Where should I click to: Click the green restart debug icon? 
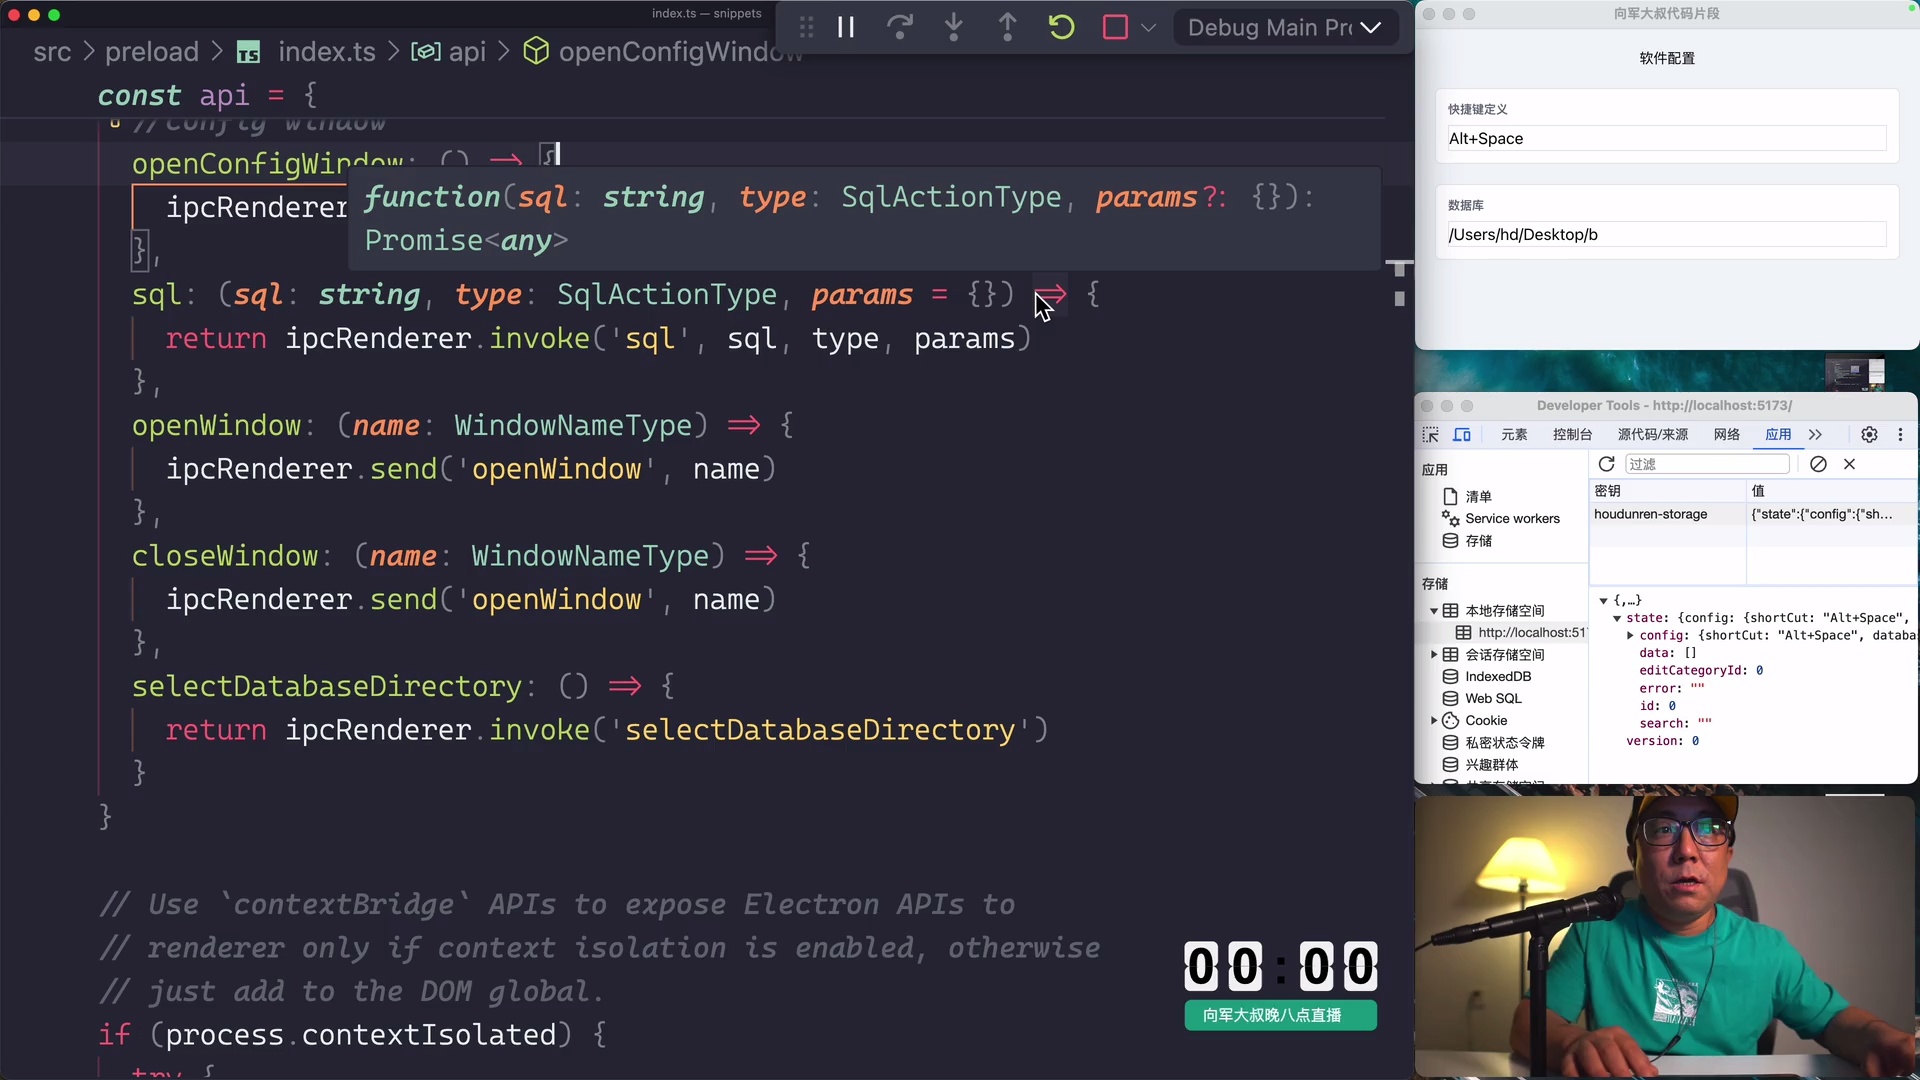(1062, 27)
